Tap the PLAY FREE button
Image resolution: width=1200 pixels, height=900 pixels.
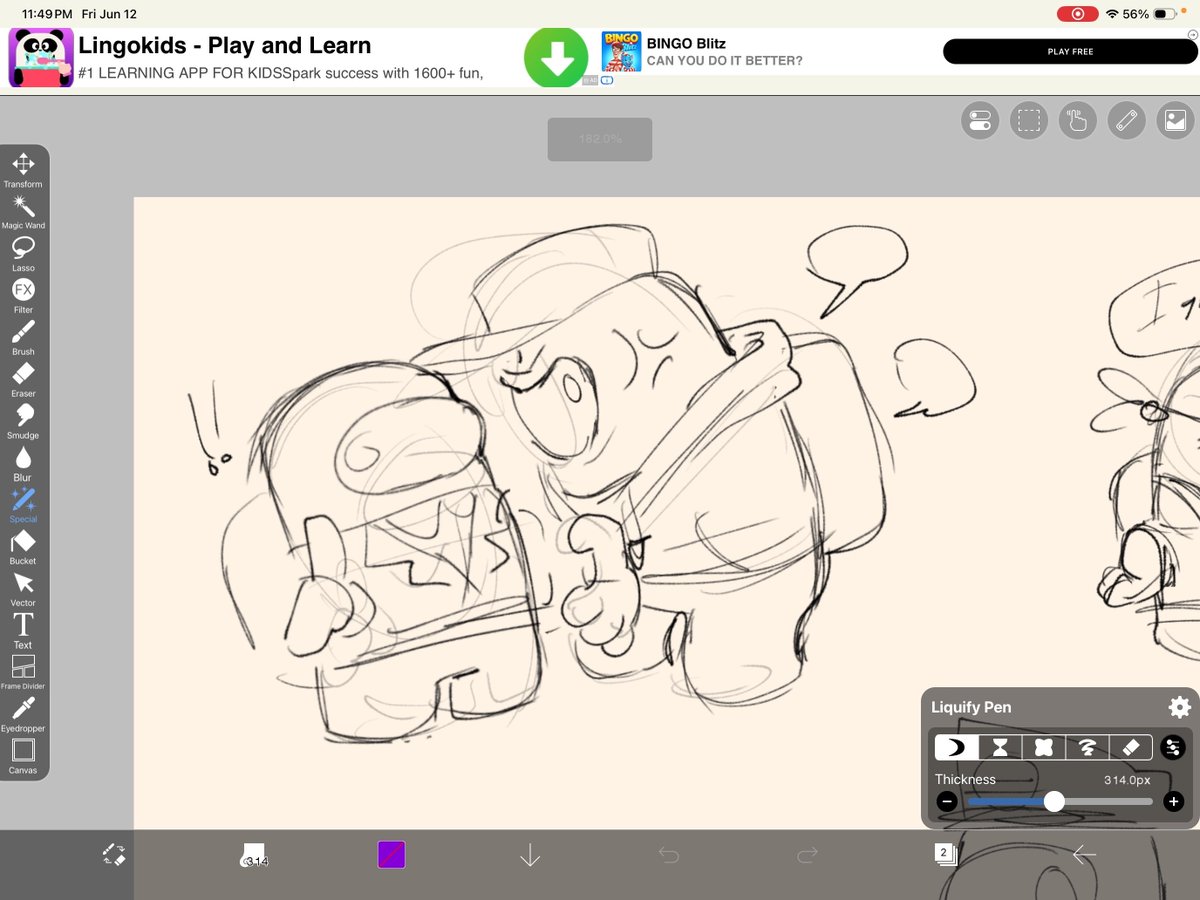[1070, 51]
